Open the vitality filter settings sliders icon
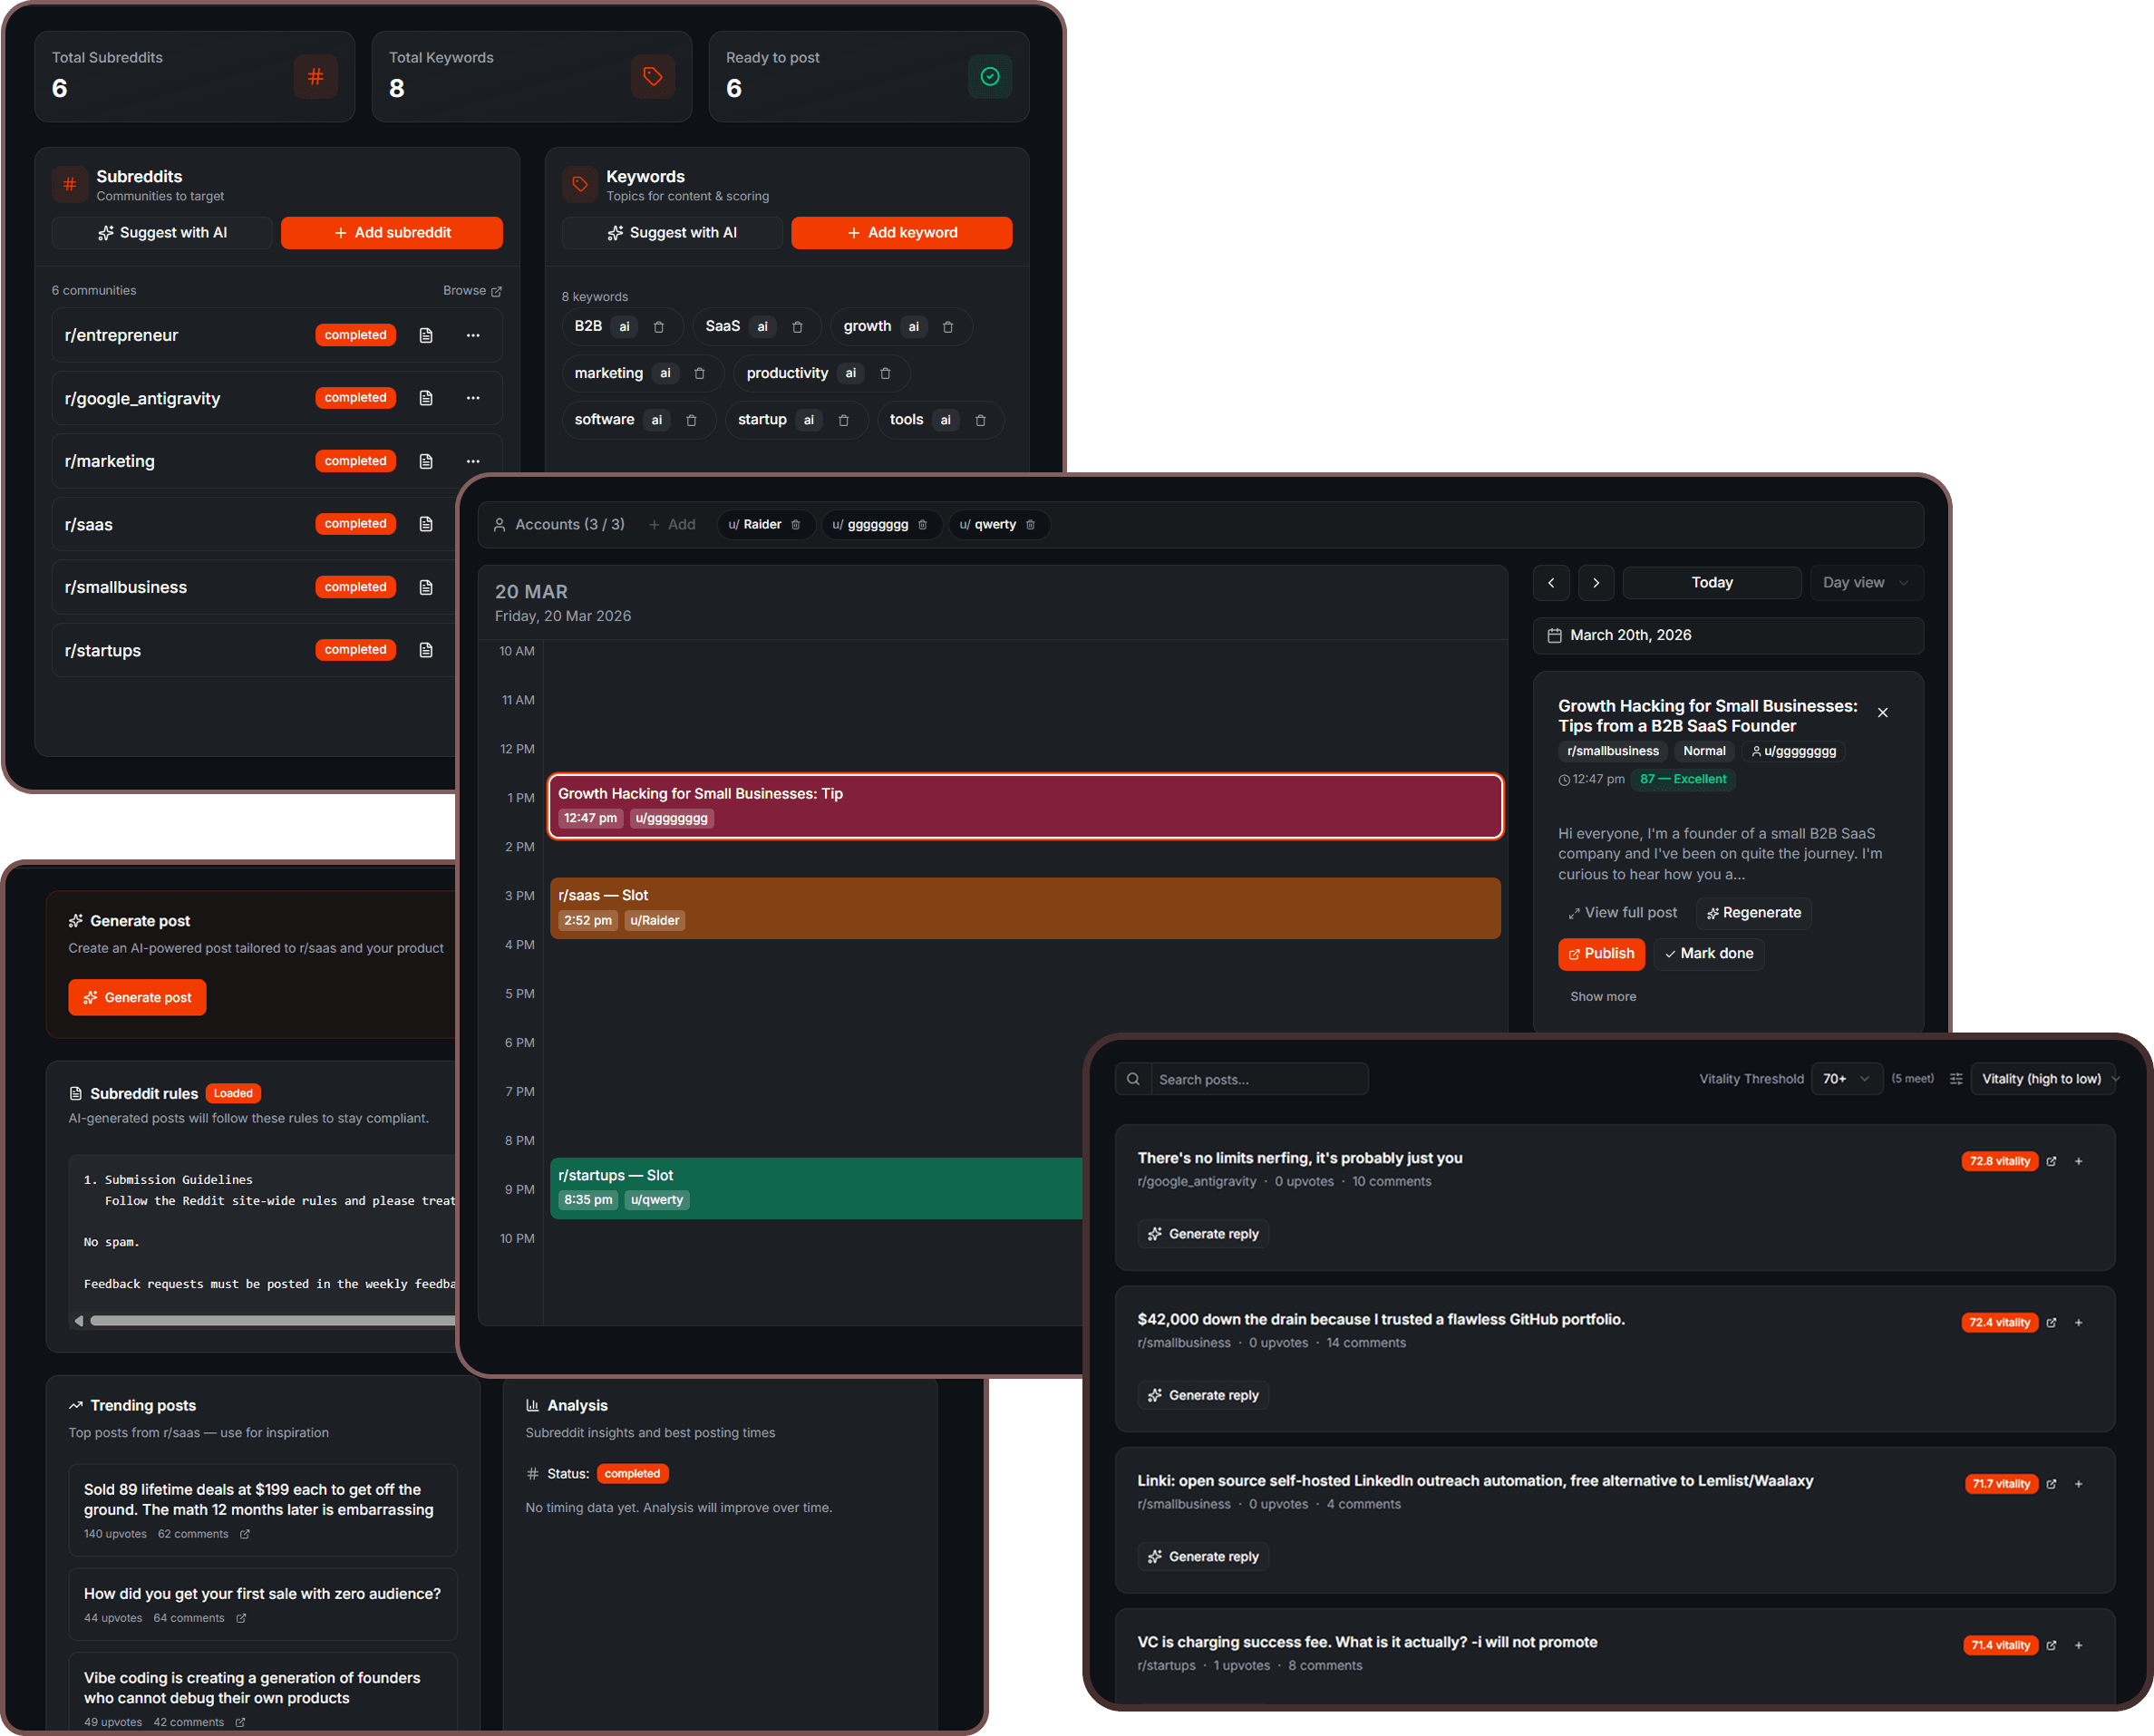 pos(1957,1078)
